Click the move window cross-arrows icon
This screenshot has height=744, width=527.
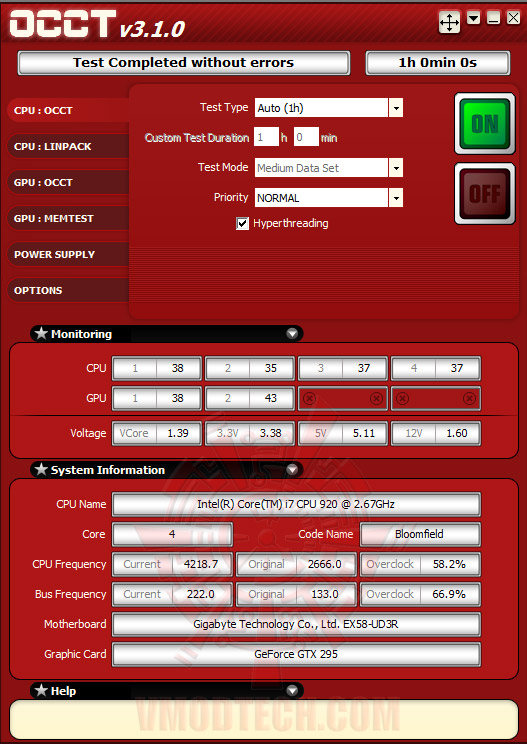pos(449,22)
